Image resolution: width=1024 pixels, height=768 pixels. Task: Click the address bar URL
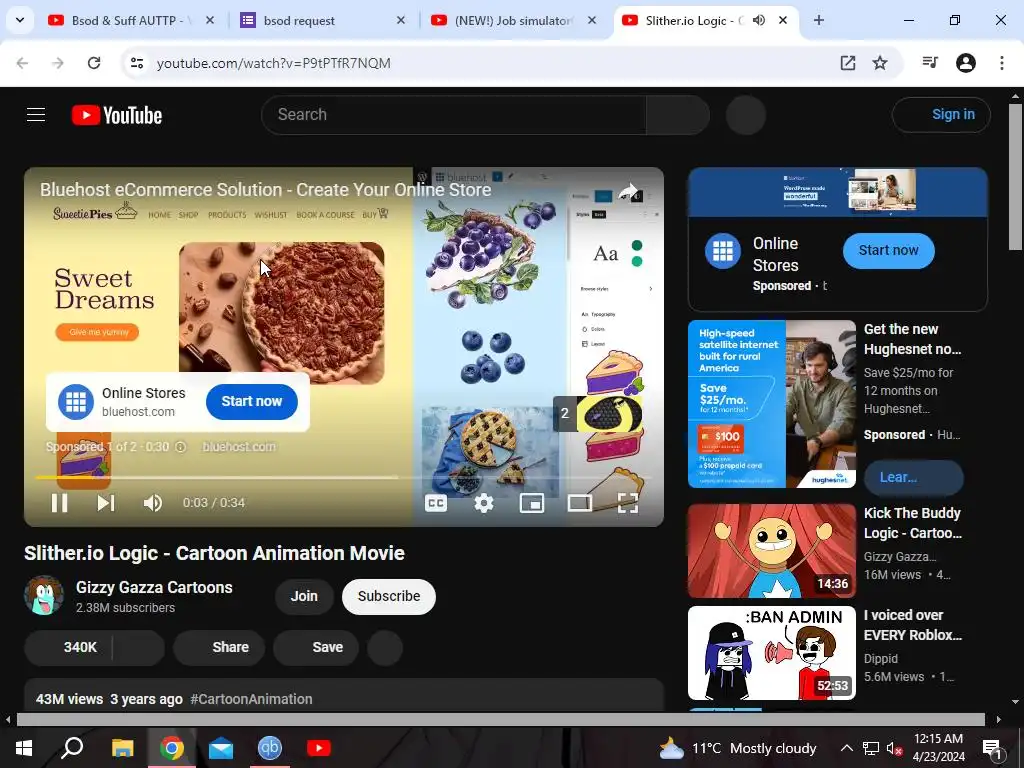click(274, 63)
